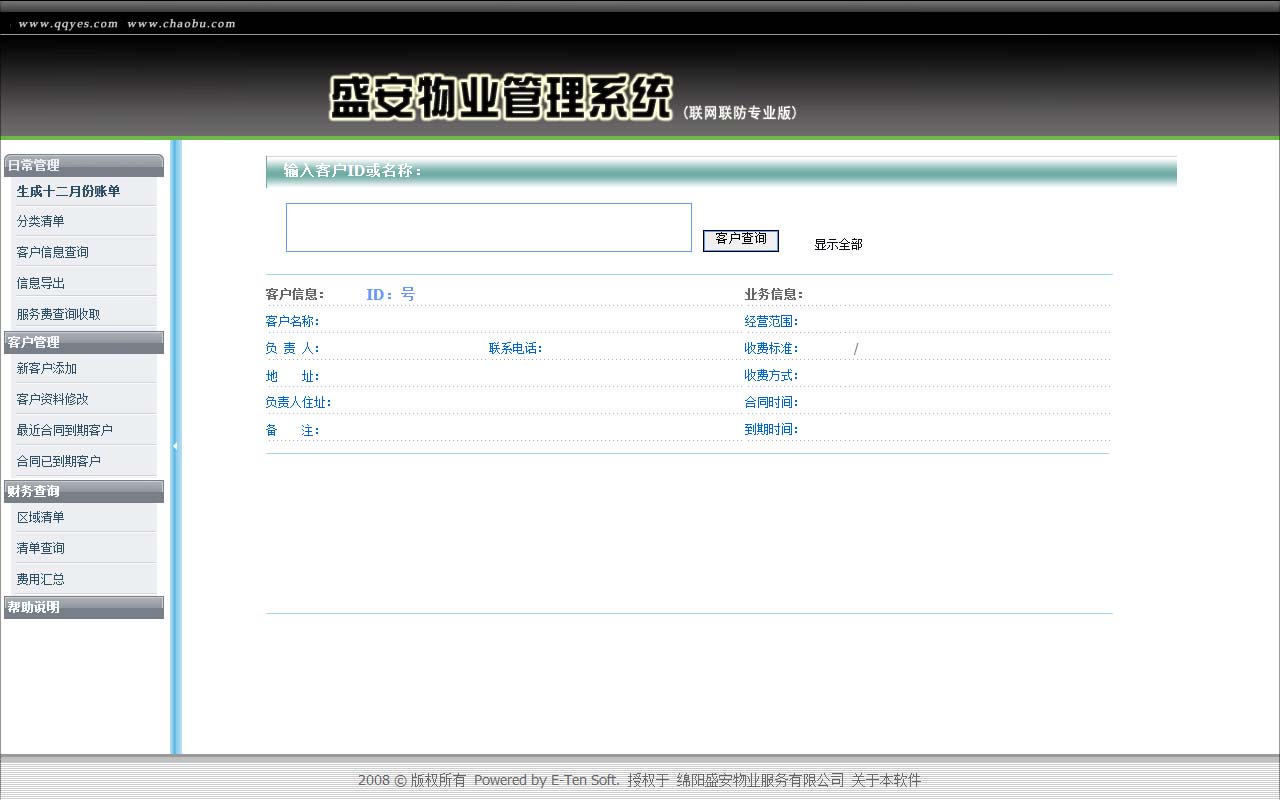Go to 客户信息查询 page
This screenshot has width=1280, height=800.
coord(53,252)
